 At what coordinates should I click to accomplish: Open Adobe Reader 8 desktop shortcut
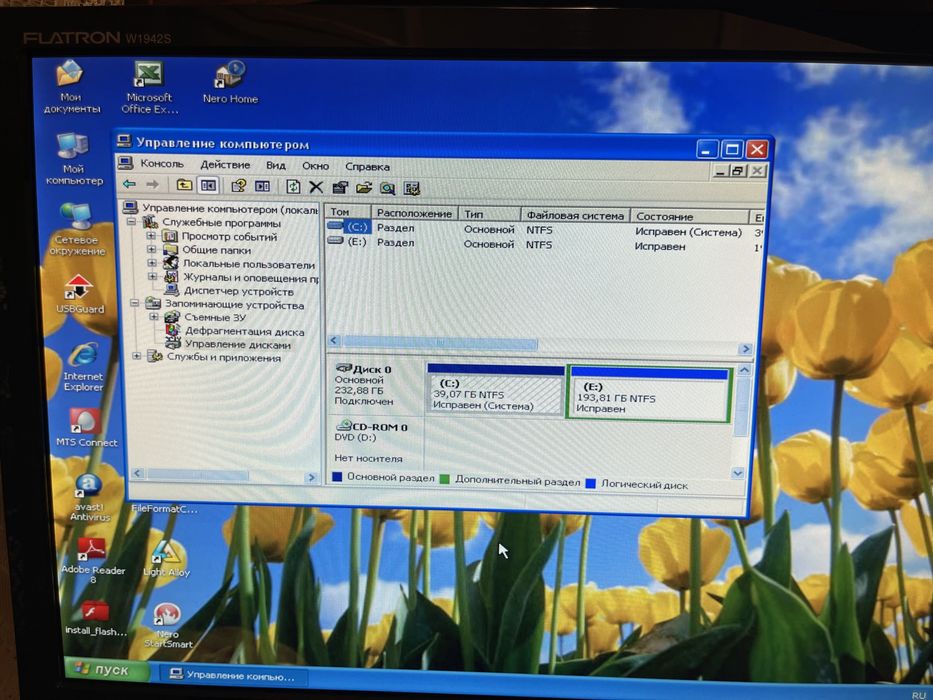tap(93, 561)
